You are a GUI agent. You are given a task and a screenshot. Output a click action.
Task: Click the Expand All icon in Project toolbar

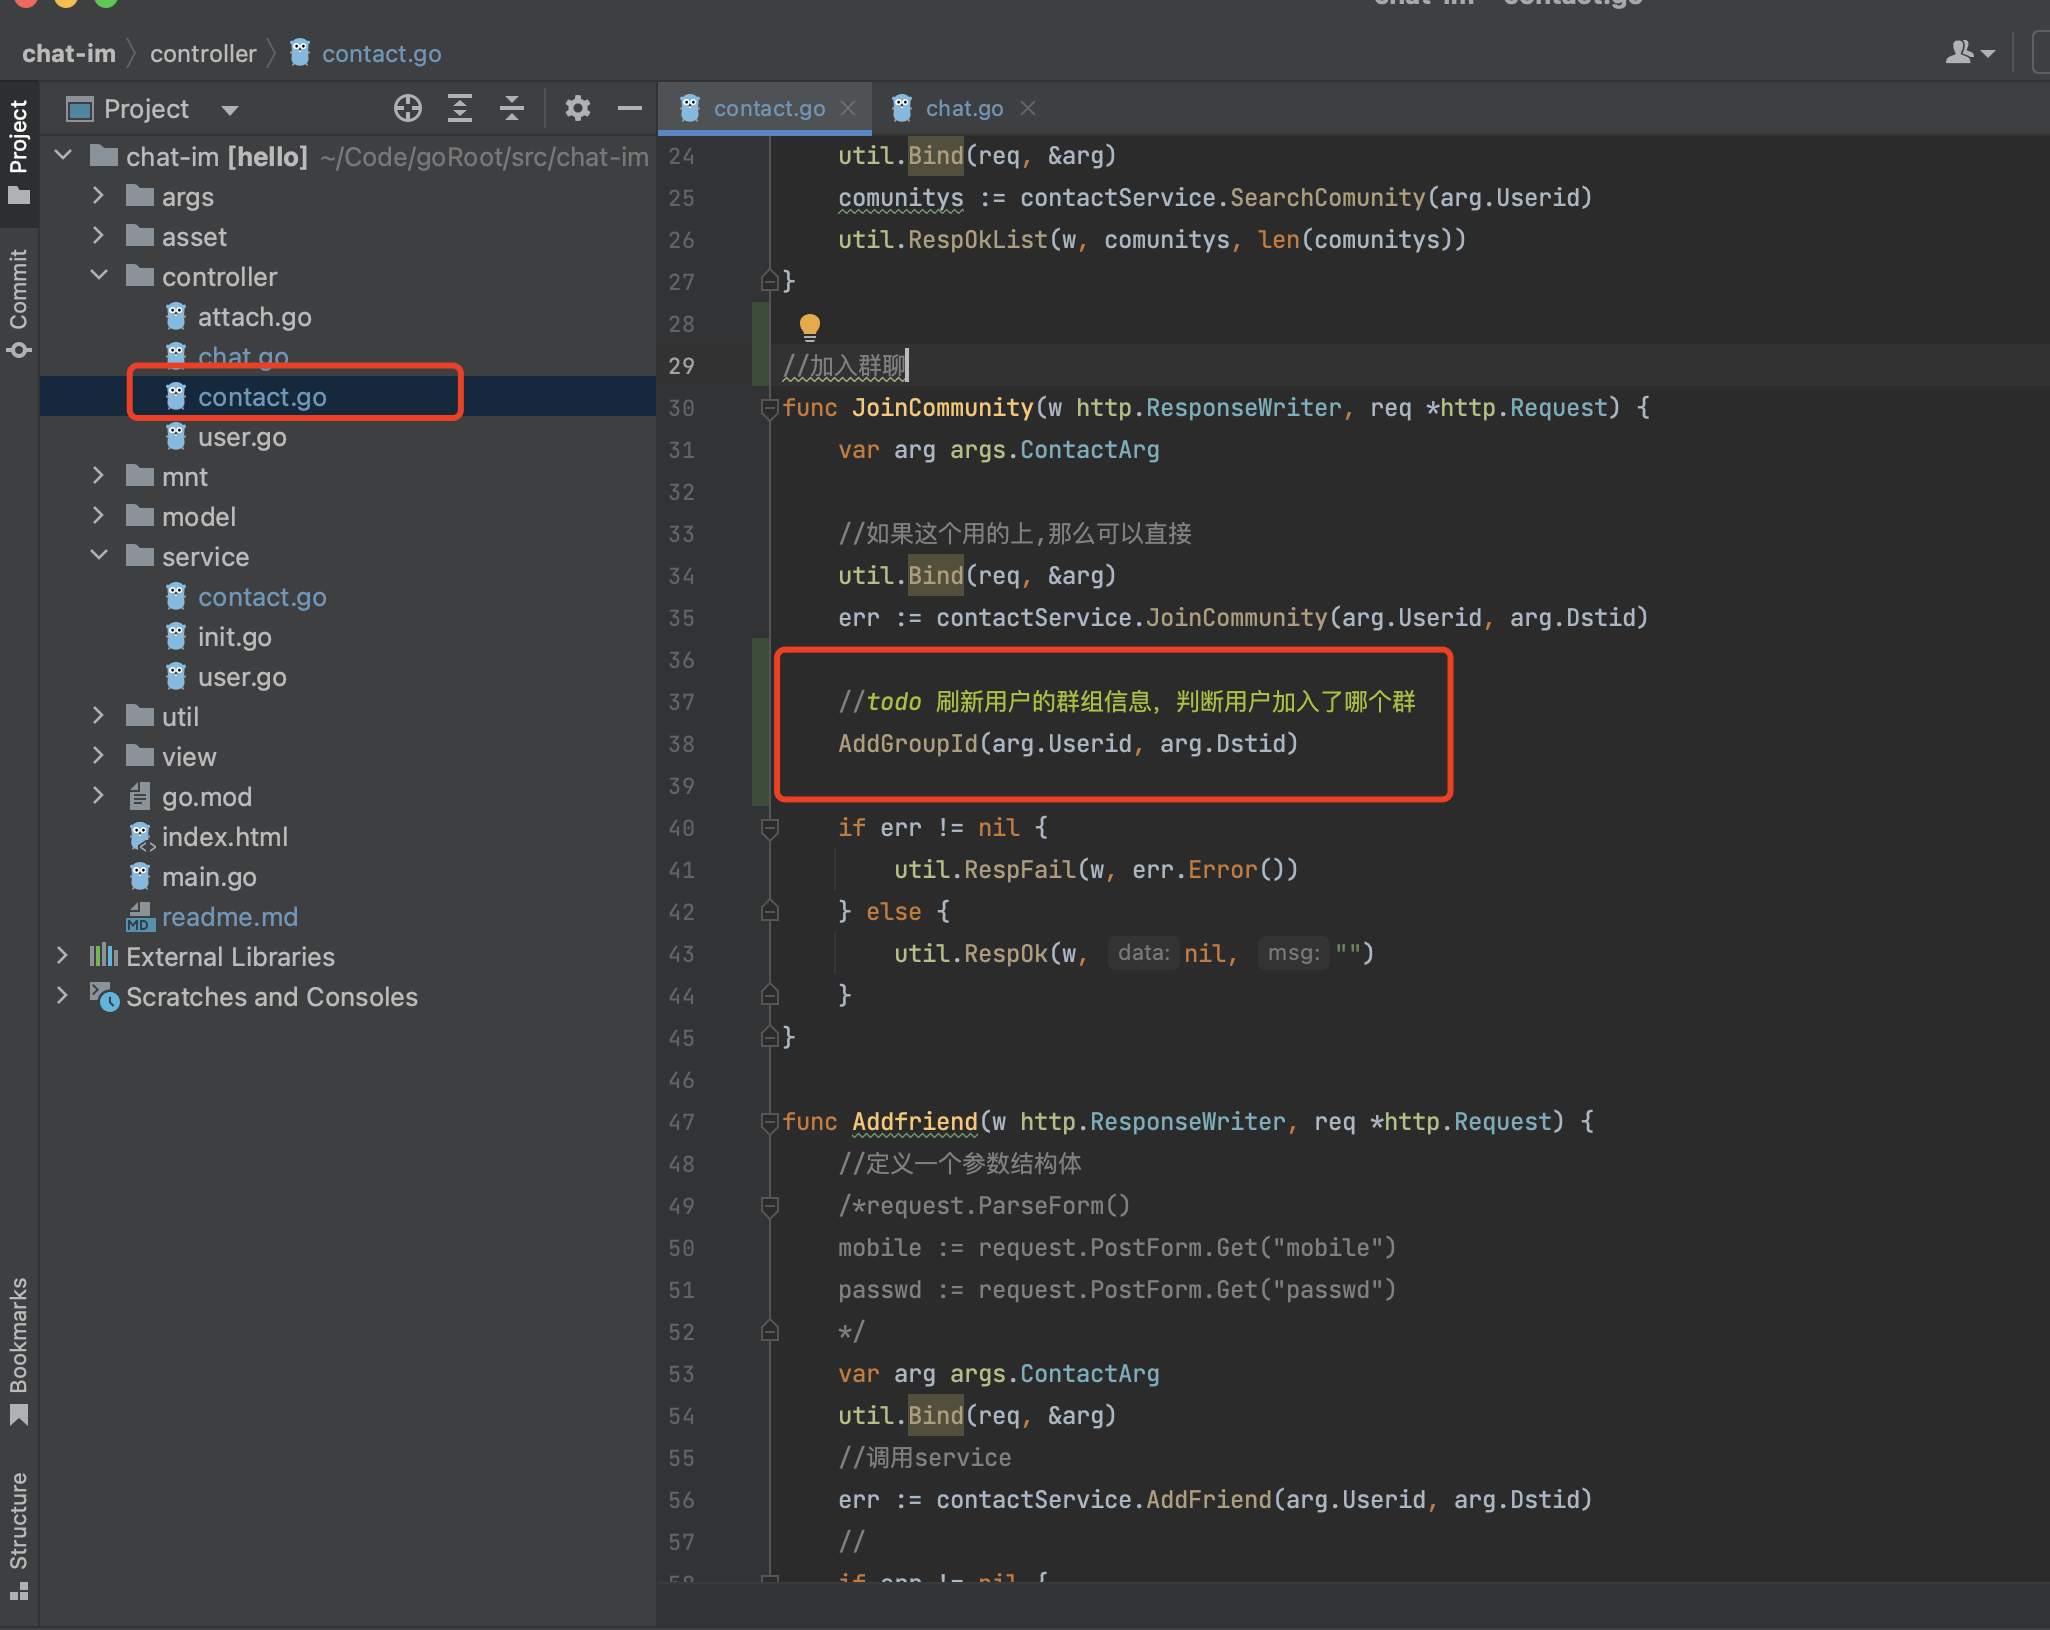[x=460, y=108]
